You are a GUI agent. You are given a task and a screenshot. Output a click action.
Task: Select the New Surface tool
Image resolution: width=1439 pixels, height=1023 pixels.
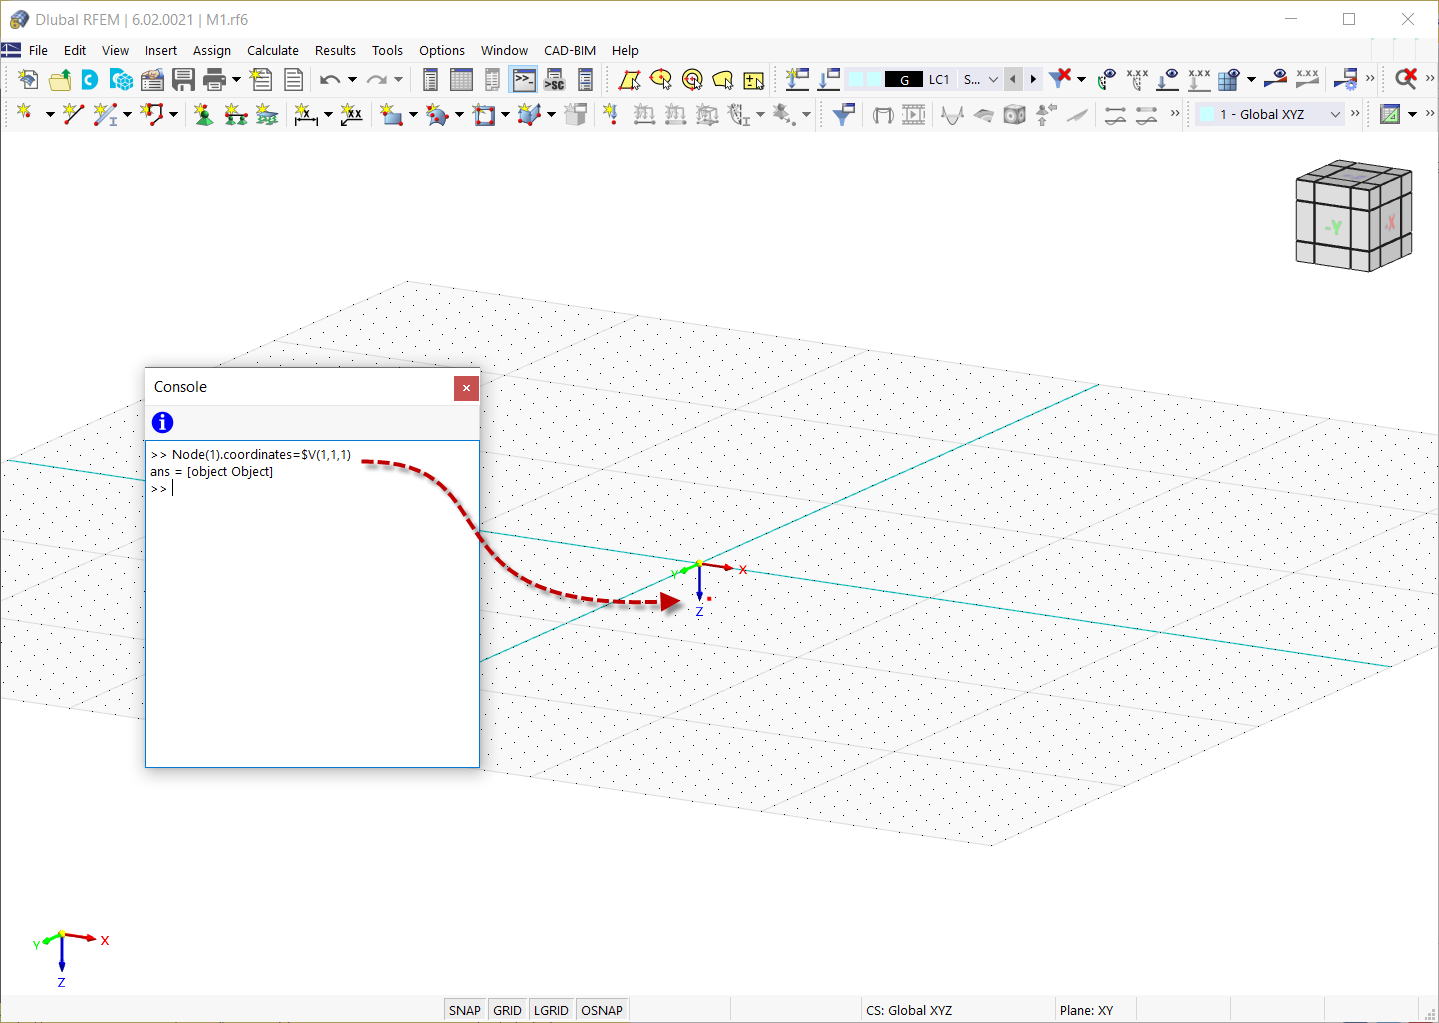[x=391, y=115]
